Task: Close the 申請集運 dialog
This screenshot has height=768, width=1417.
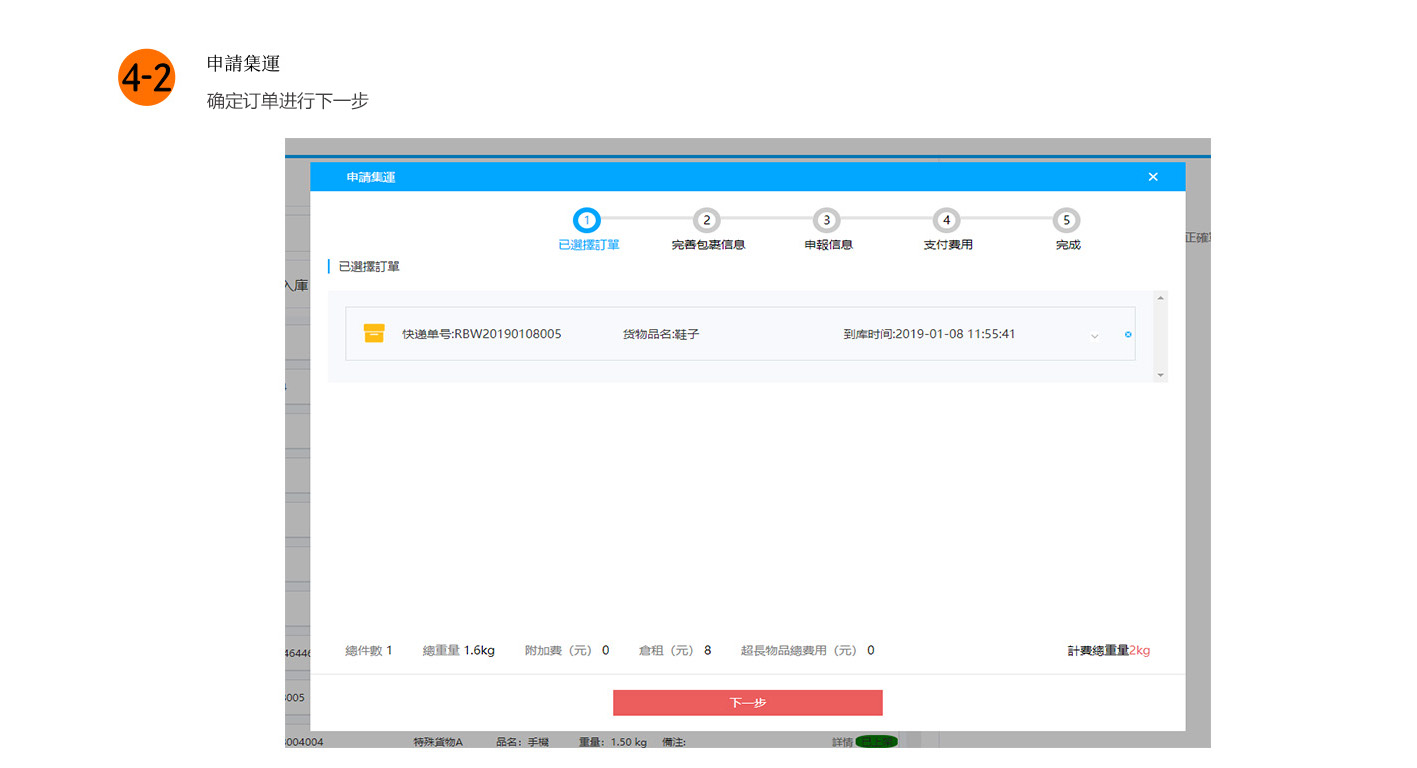Action: click(x=1153, y=177)
